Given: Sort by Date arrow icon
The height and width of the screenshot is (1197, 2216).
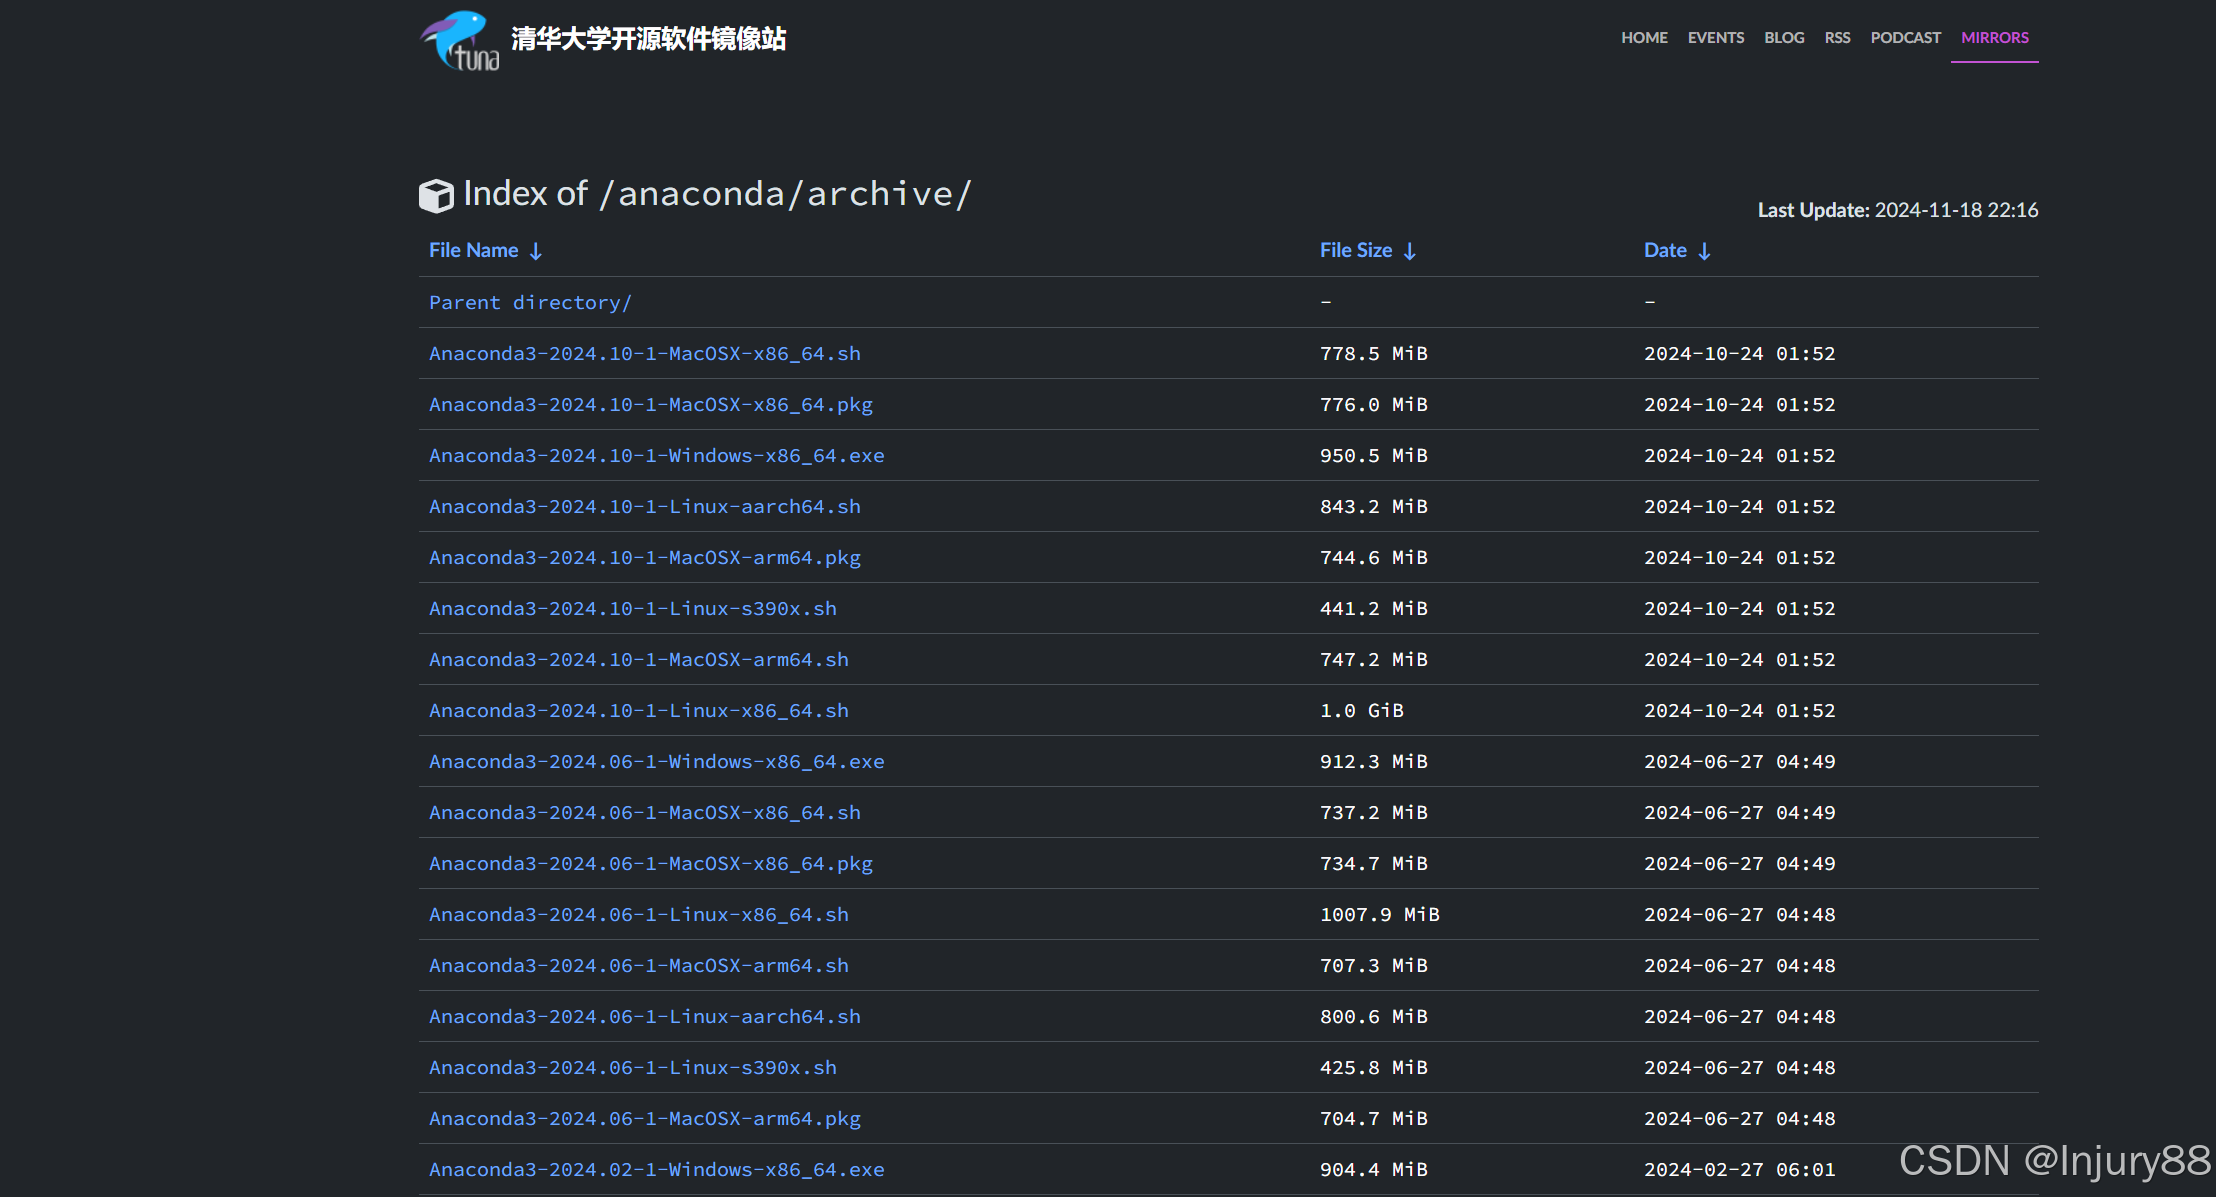Looking at the screenshot, I should point(1704,251).
